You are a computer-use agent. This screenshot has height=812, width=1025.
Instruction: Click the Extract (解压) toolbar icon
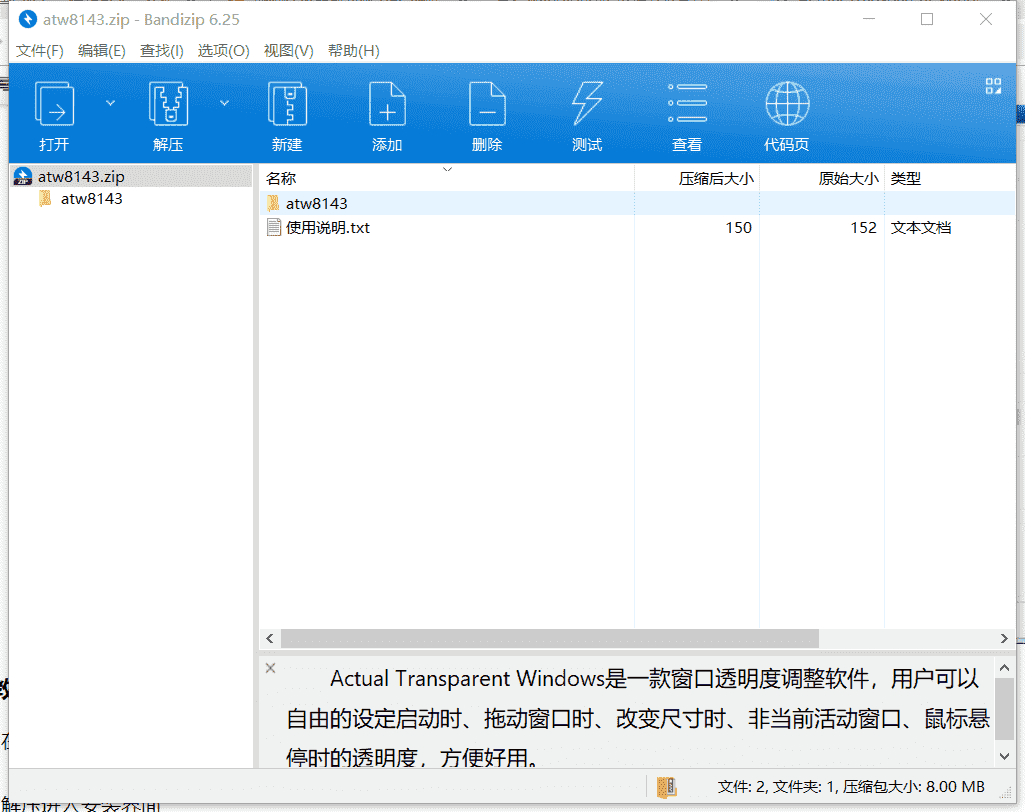[x=169, y=105]
